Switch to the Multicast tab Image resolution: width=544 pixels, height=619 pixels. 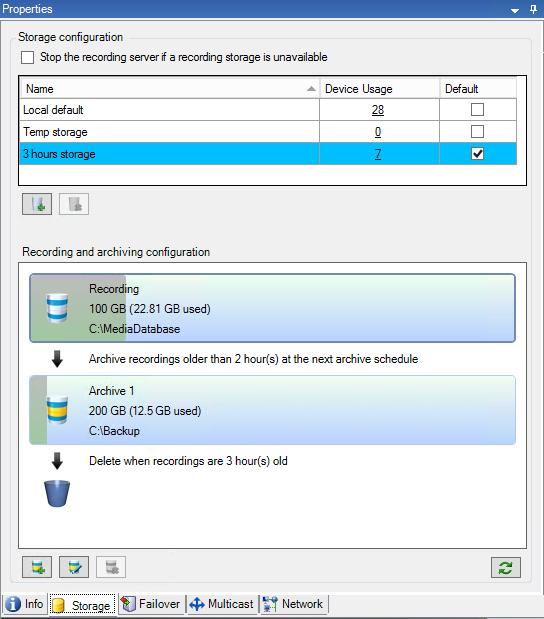(x=221, y=604)
